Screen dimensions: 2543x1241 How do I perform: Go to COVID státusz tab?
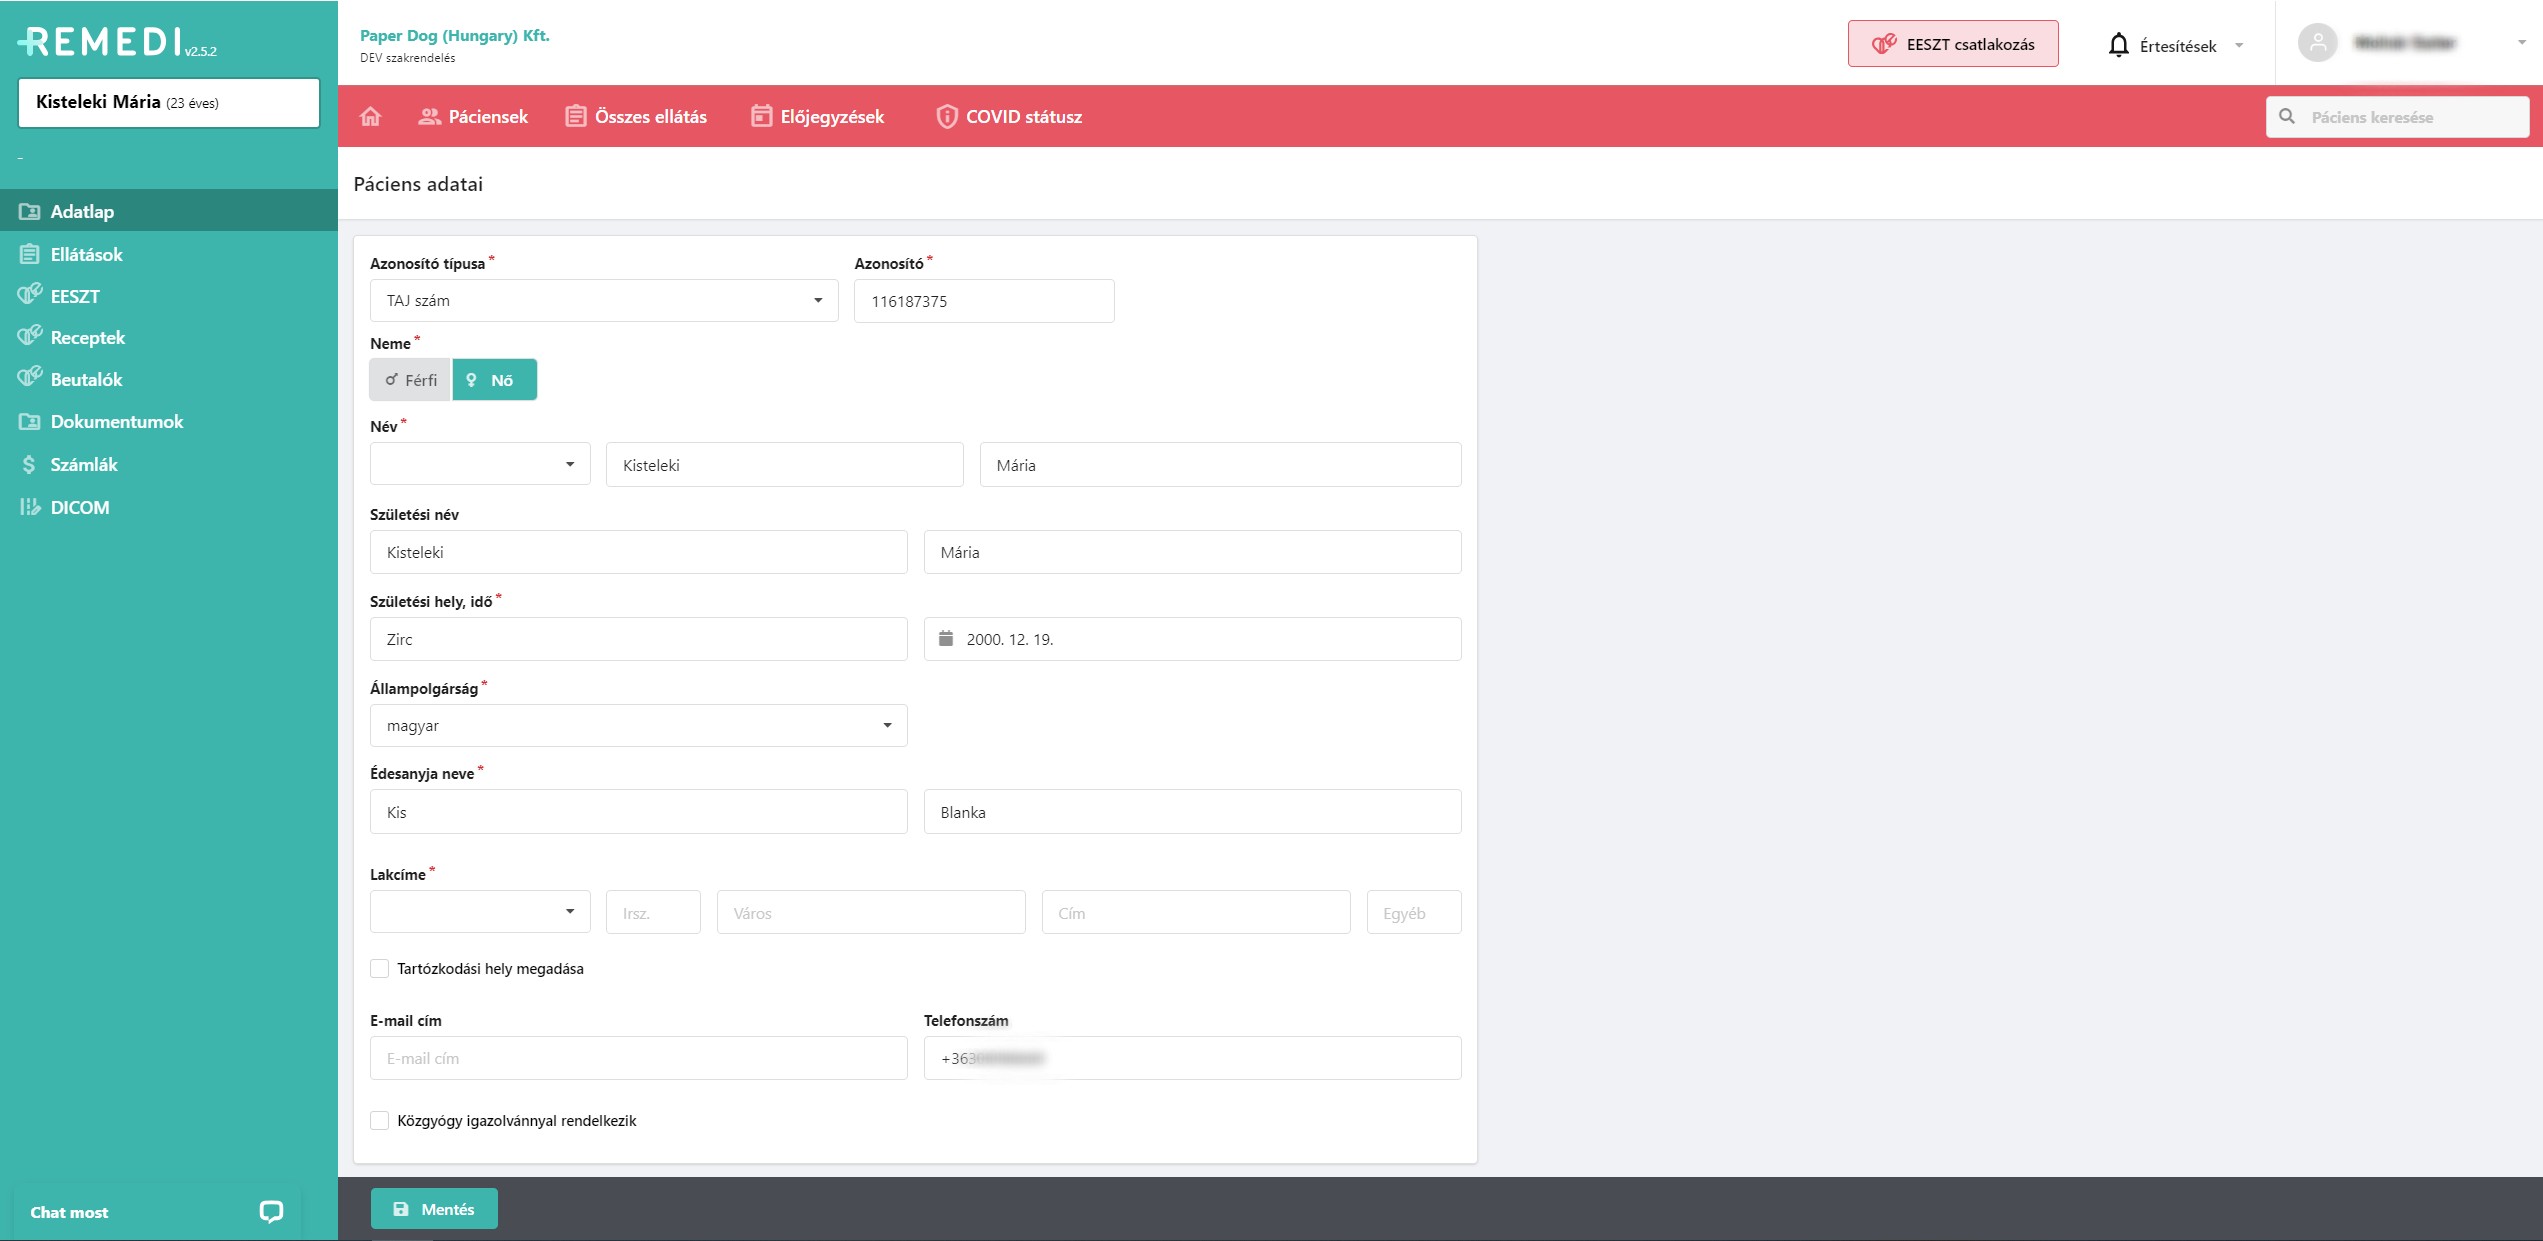(x=1009, y=117)
